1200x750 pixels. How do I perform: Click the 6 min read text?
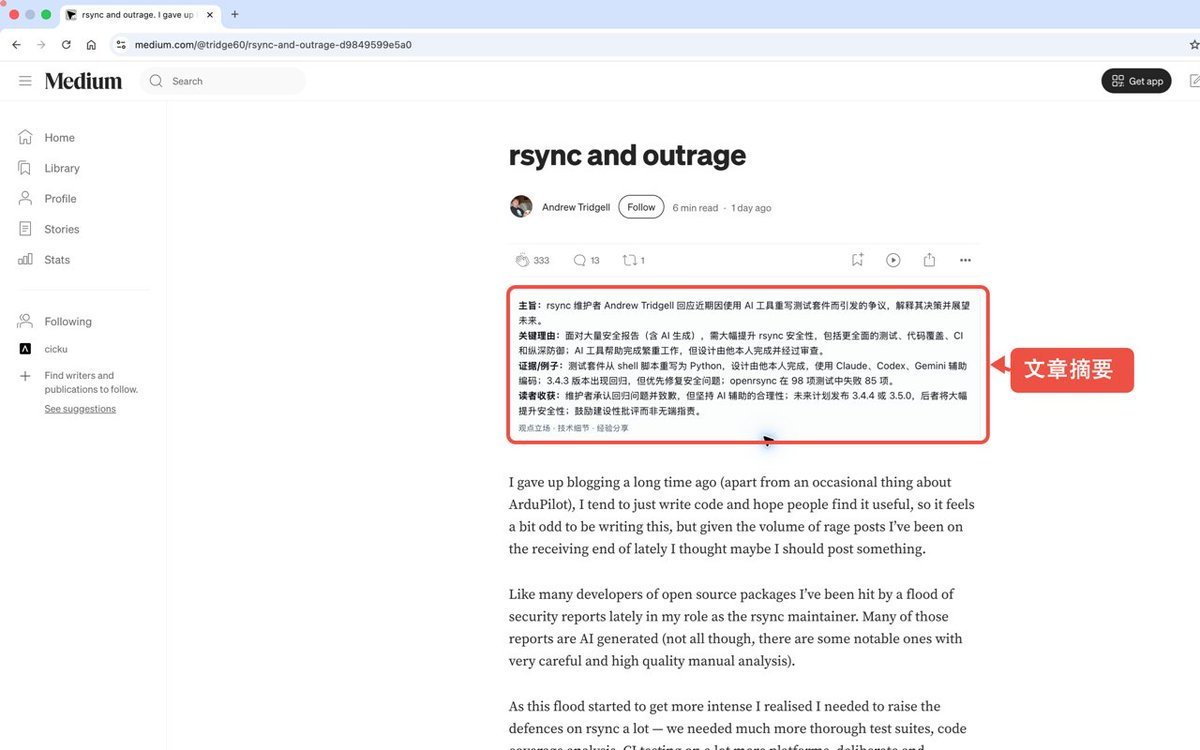[x=695, y=208]
